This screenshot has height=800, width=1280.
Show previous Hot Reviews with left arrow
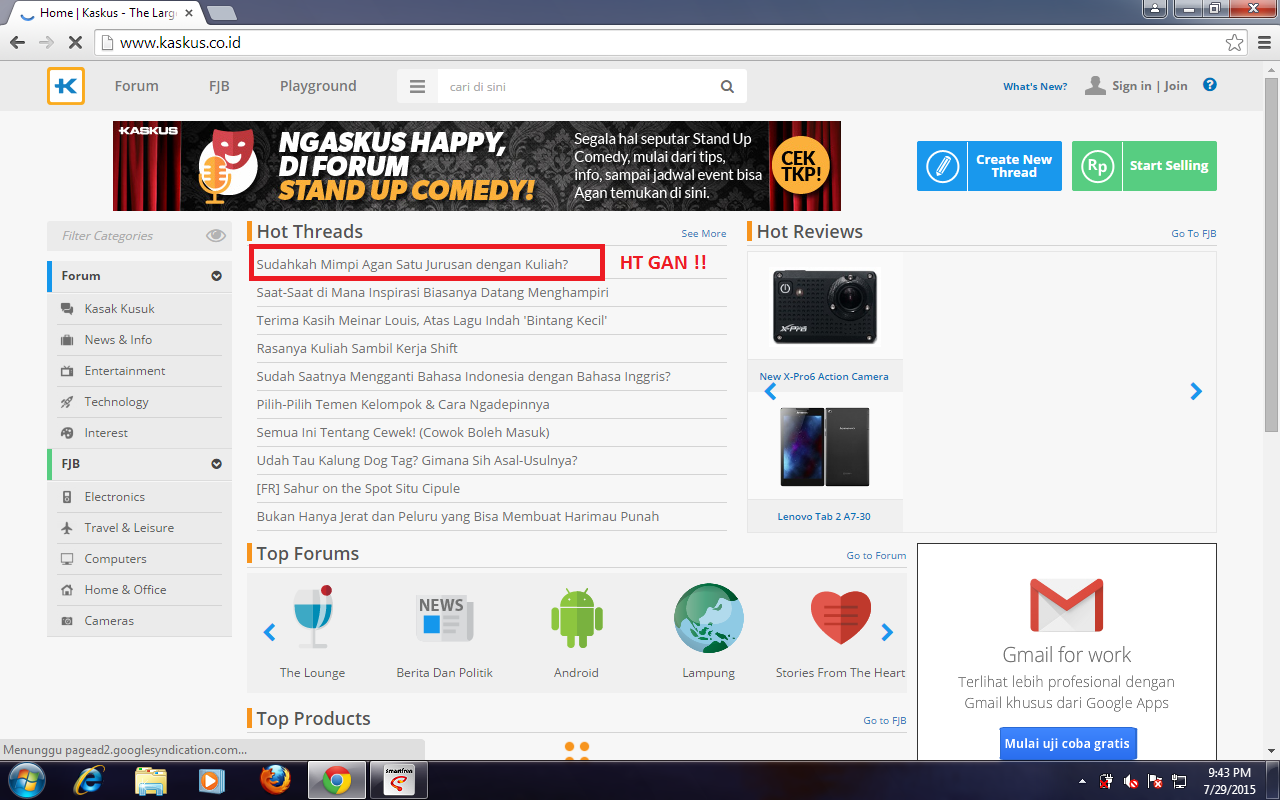point(770,392)
